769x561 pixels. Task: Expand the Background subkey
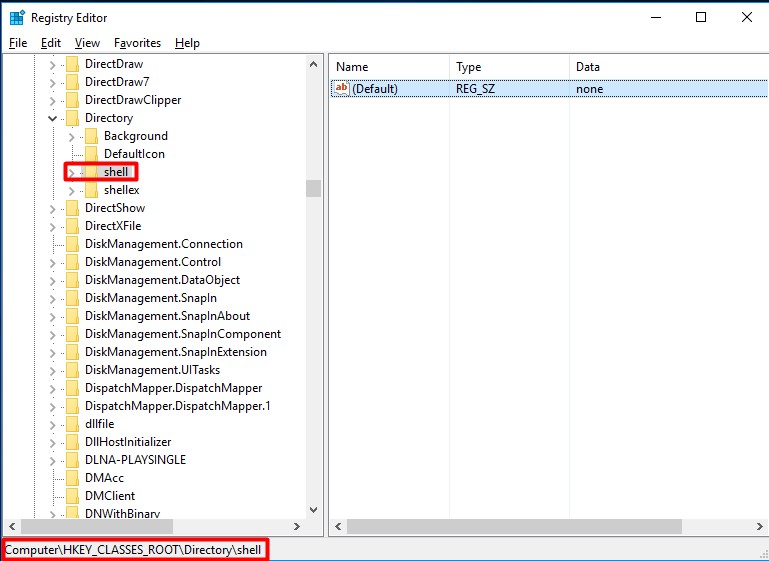coord(72,136)
